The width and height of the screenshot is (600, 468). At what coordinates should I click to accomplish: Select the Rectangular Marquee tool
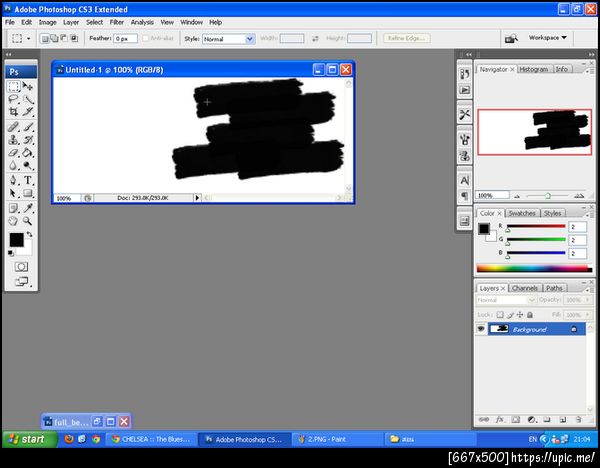tap(13, 86)
